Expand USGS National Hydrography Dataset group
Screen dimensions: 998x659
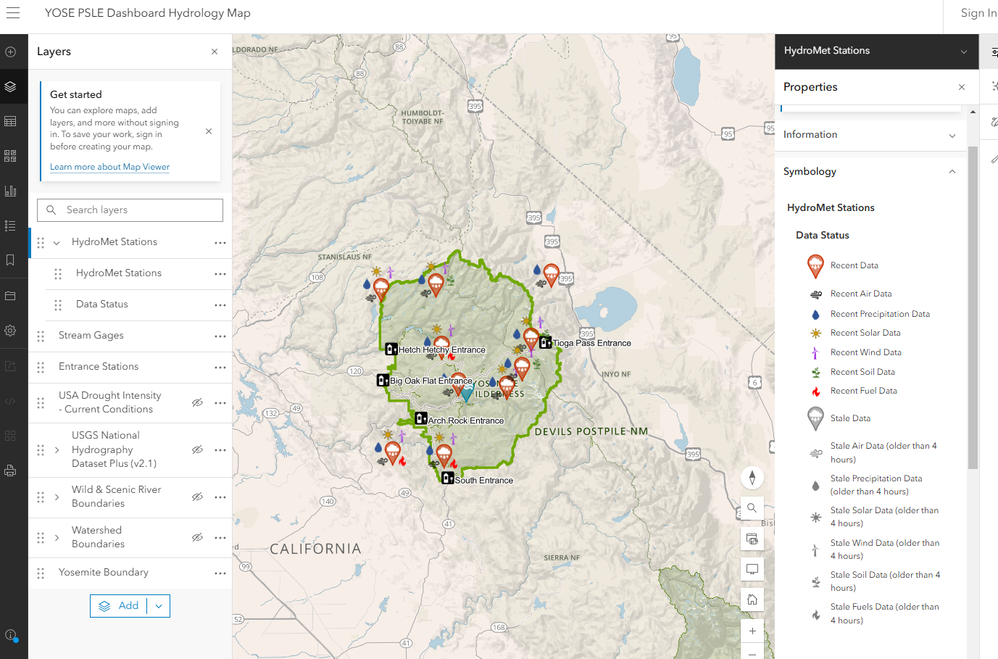[57, 450]
